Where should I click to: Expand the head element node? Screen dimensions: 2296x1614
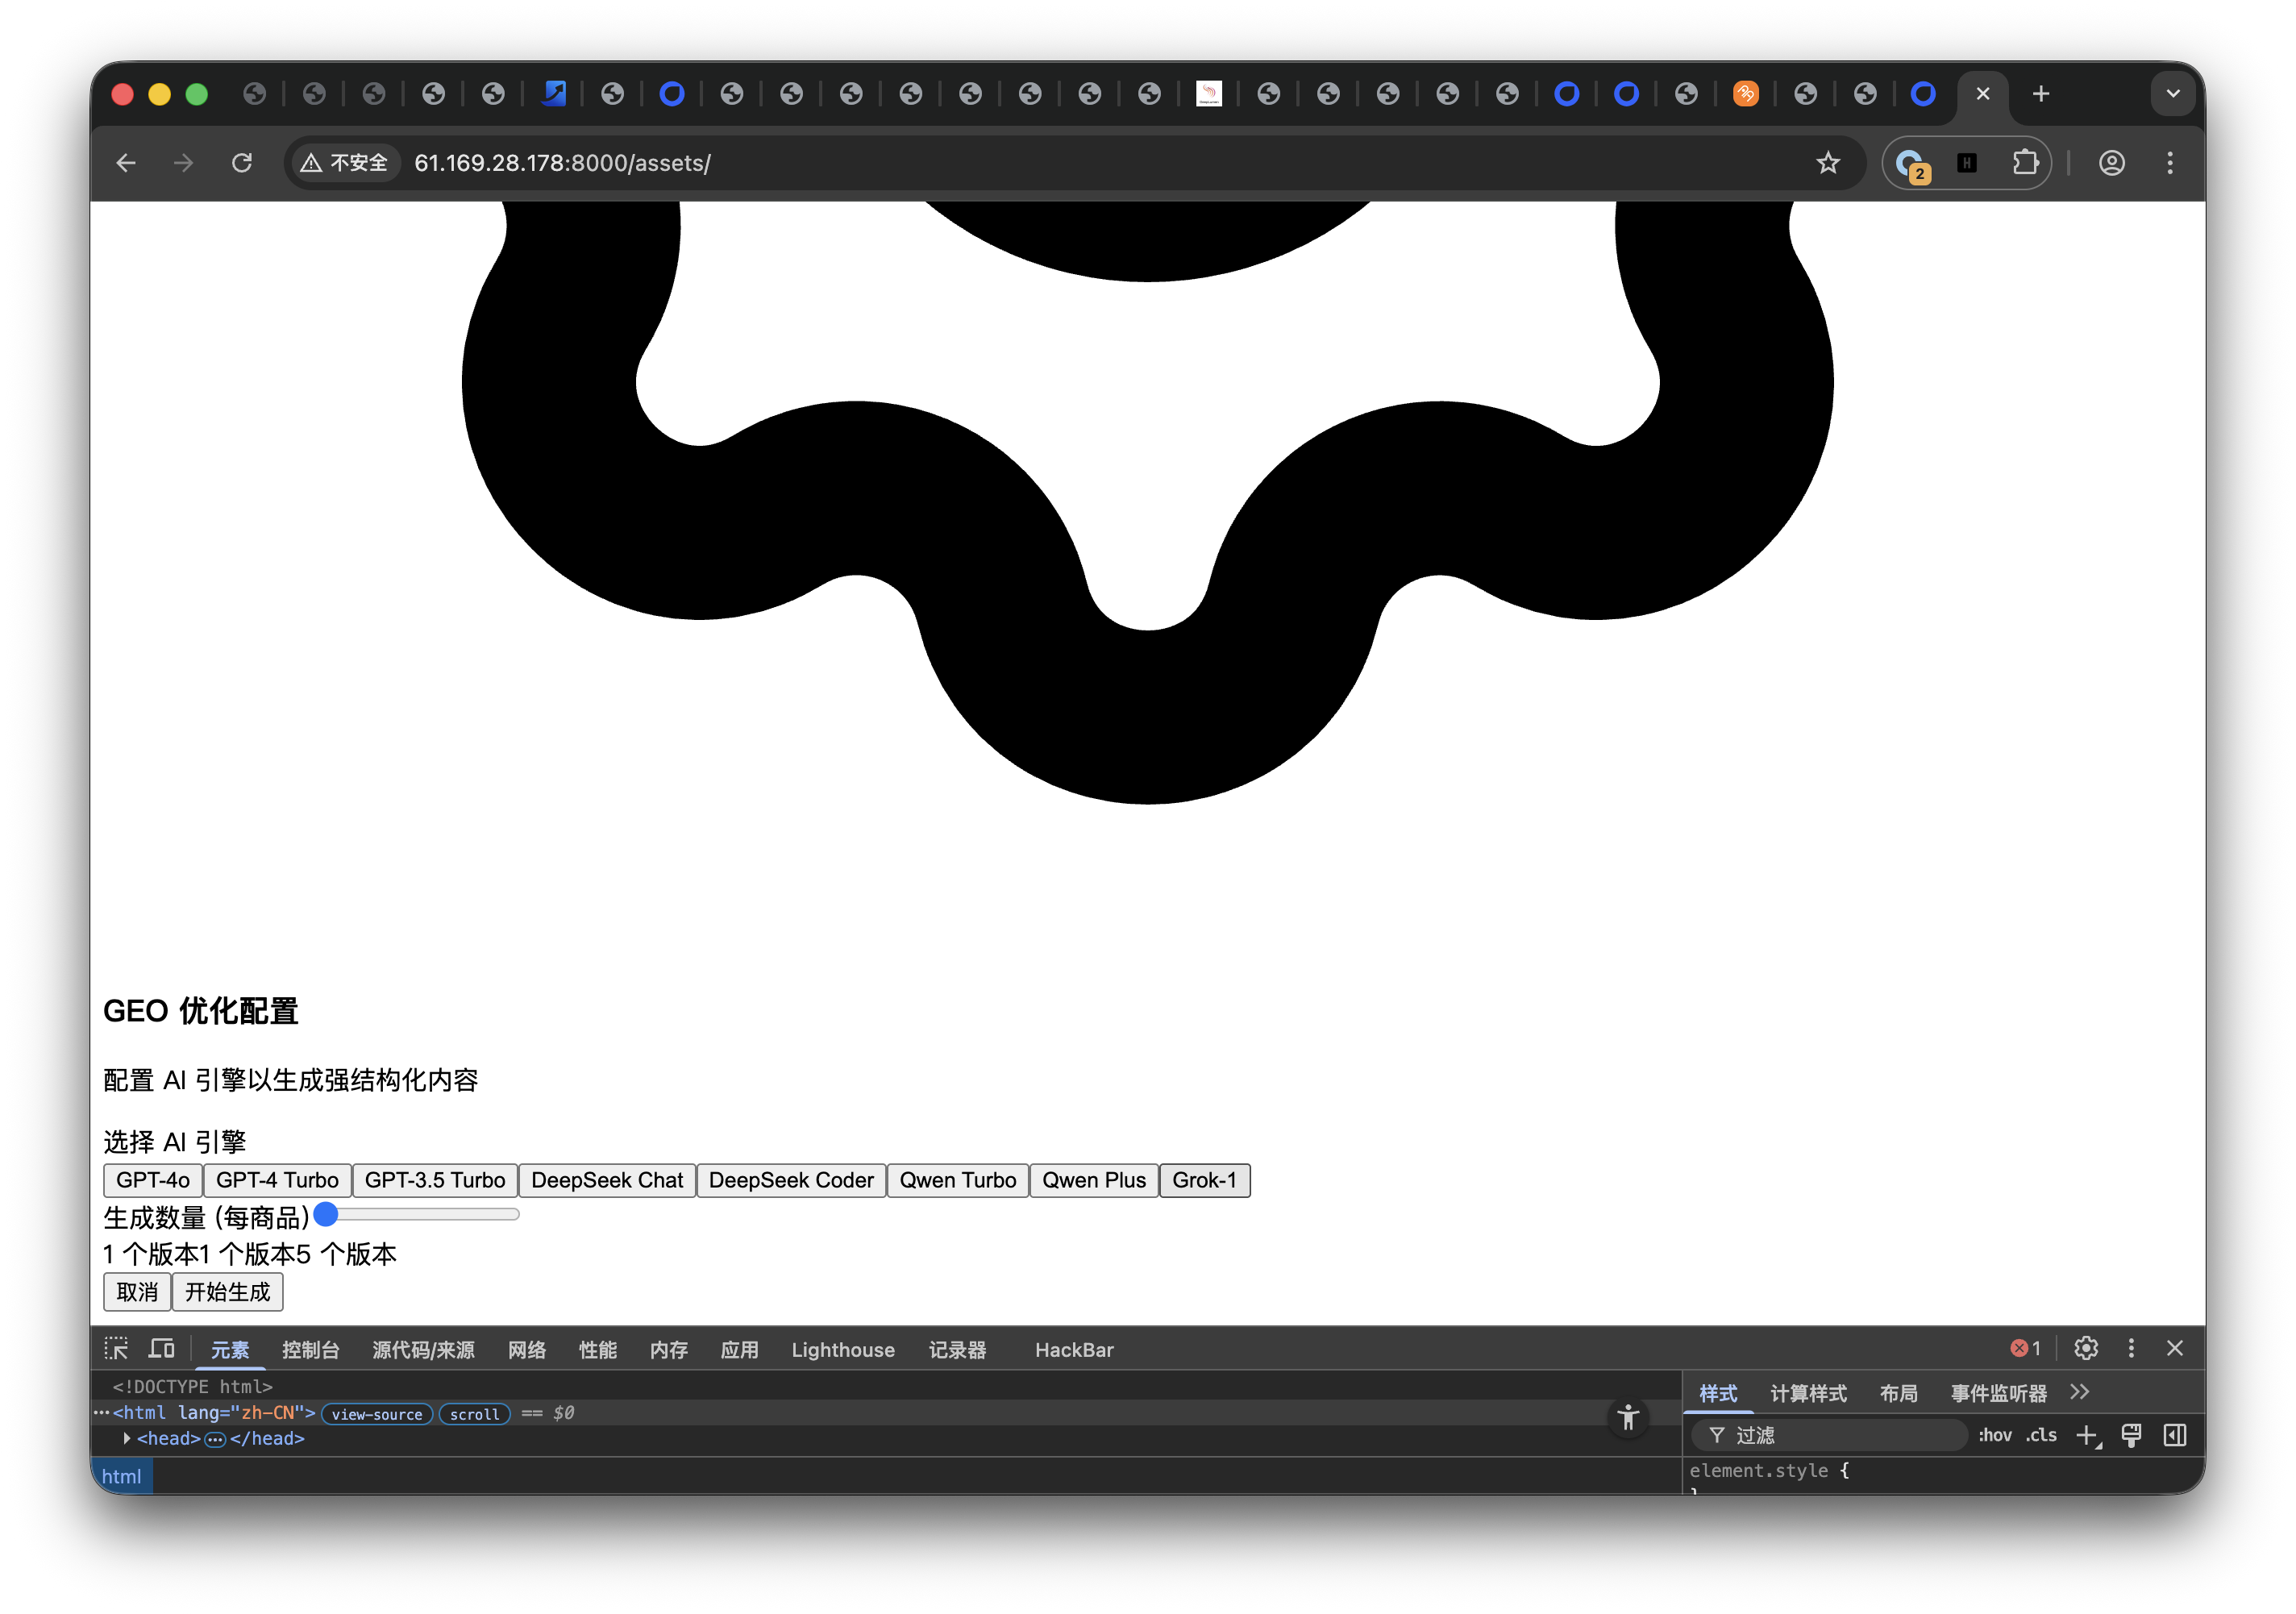pyautogui.click(x=127, y=1438)
